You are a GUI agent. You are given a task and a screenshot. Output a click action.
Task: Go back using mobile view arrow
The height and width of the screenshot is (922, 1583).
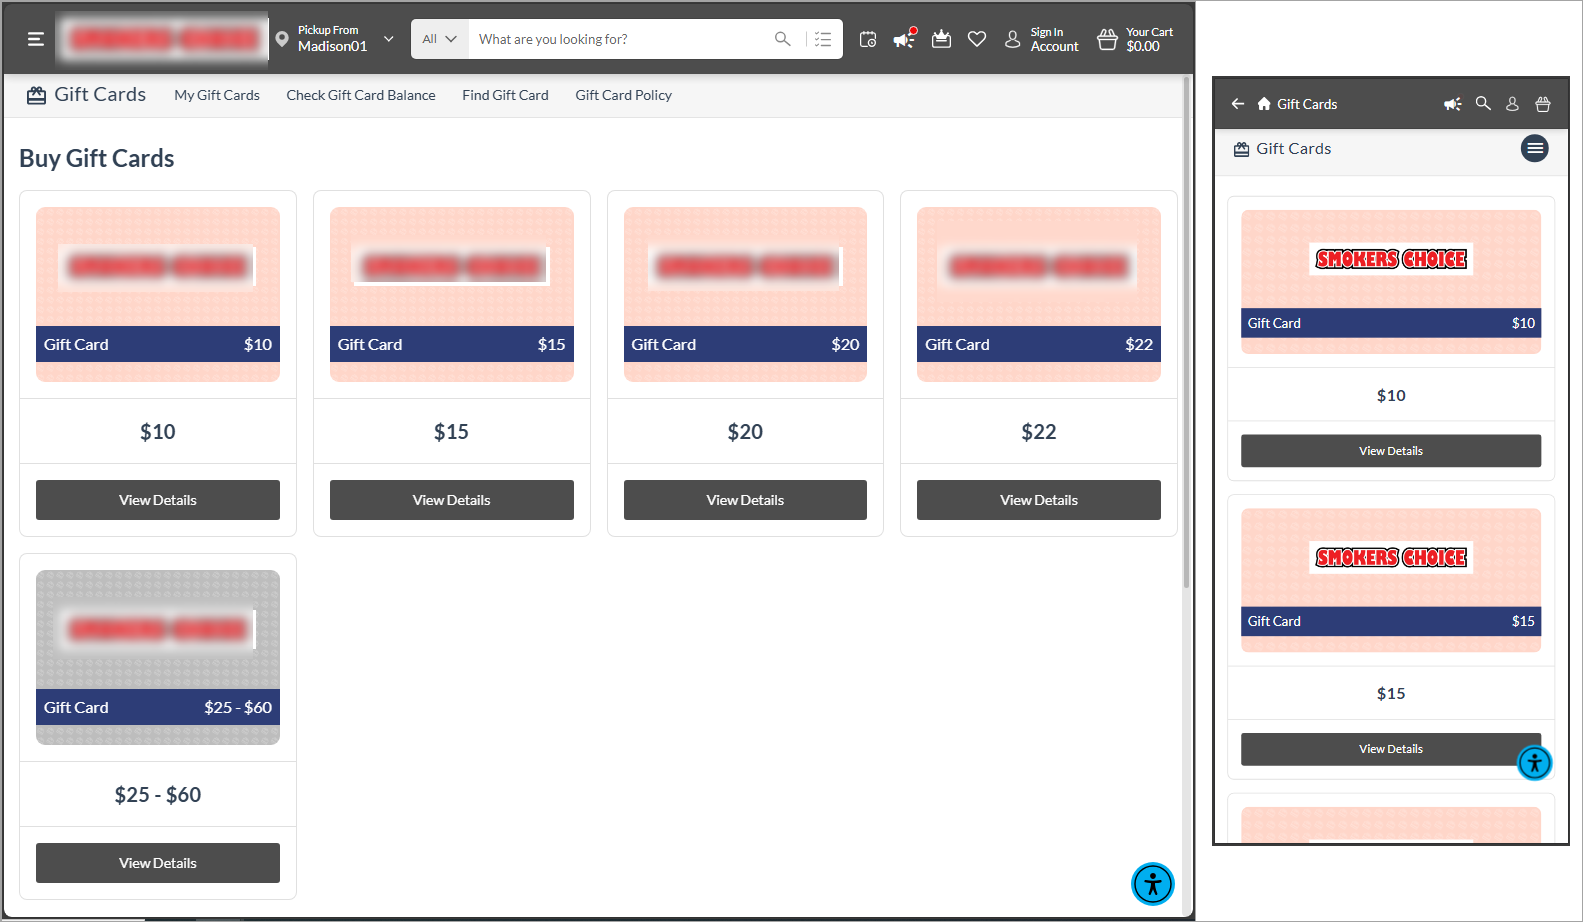click(x=1238, y=104)
